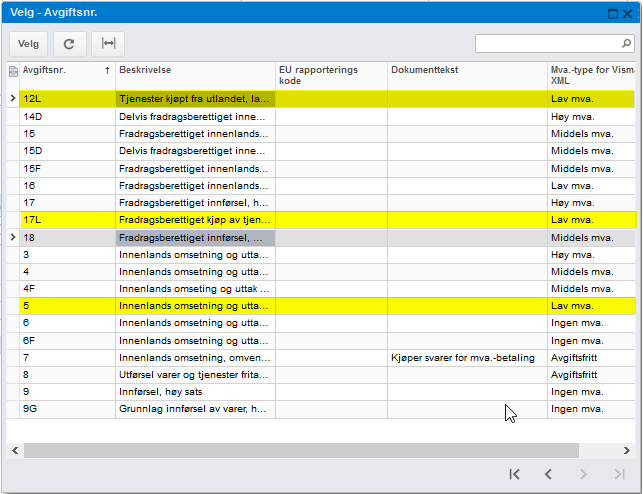Go to previous page of results
The image size is (643, 494).
pos(548,474)
